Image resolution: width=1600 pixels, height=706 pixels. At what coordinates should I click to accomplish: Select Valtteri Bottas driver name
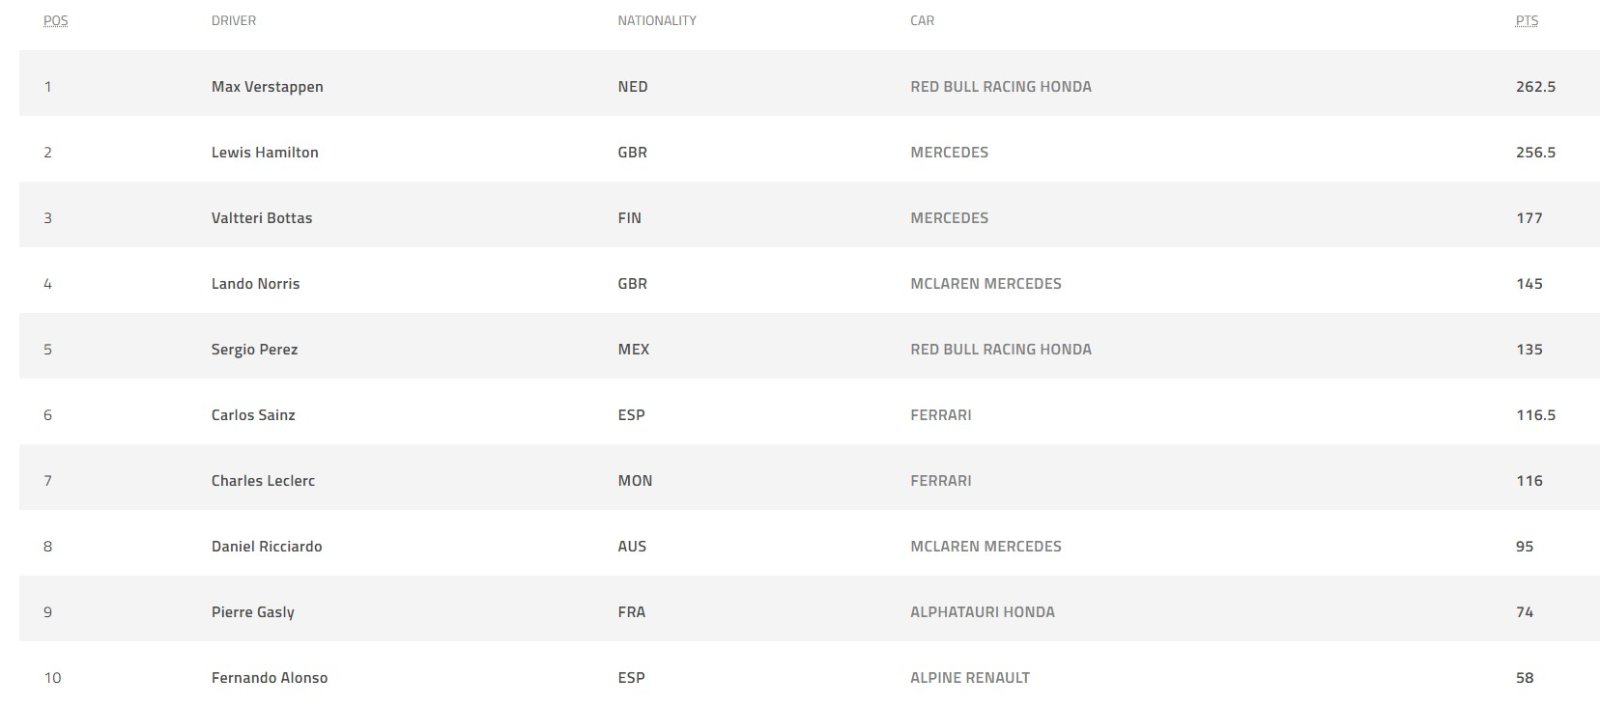[262, 218]
